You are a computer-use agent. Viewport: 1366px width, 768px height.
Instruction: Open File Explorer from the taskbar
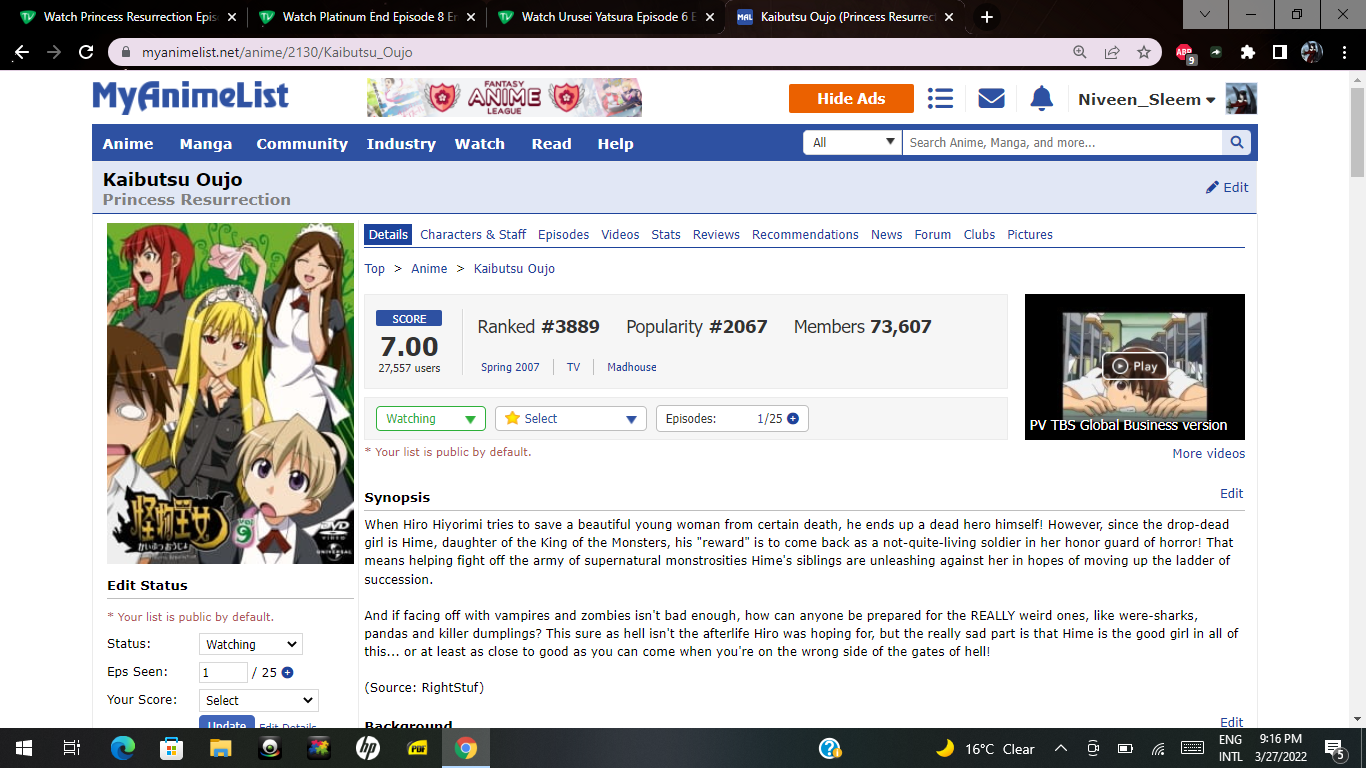(220, 748)
